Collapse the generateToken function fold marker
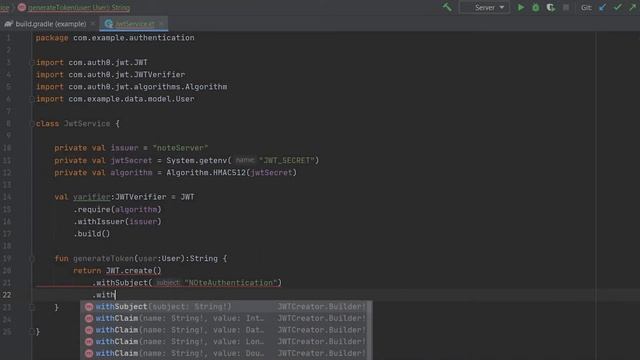This screenshot has height=360, width=640. click(32, 258)
